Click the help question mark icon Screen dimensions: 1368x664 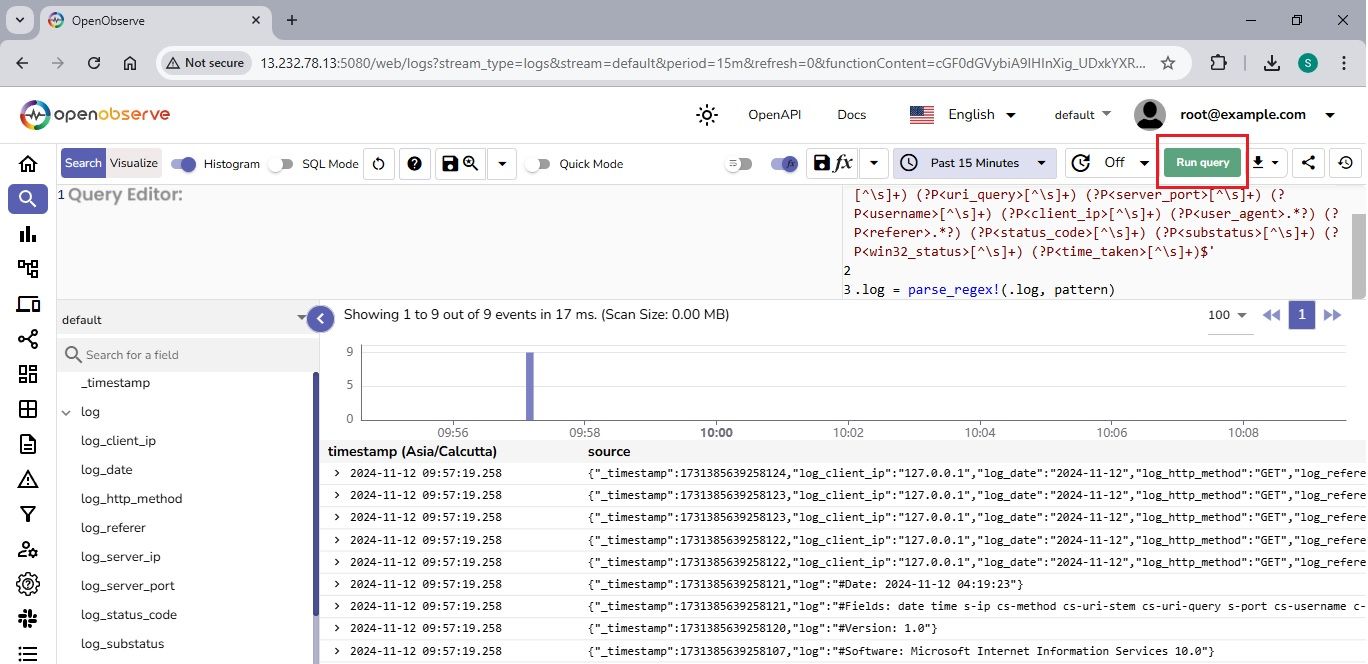pyautogui.click(x=415, y=164)
